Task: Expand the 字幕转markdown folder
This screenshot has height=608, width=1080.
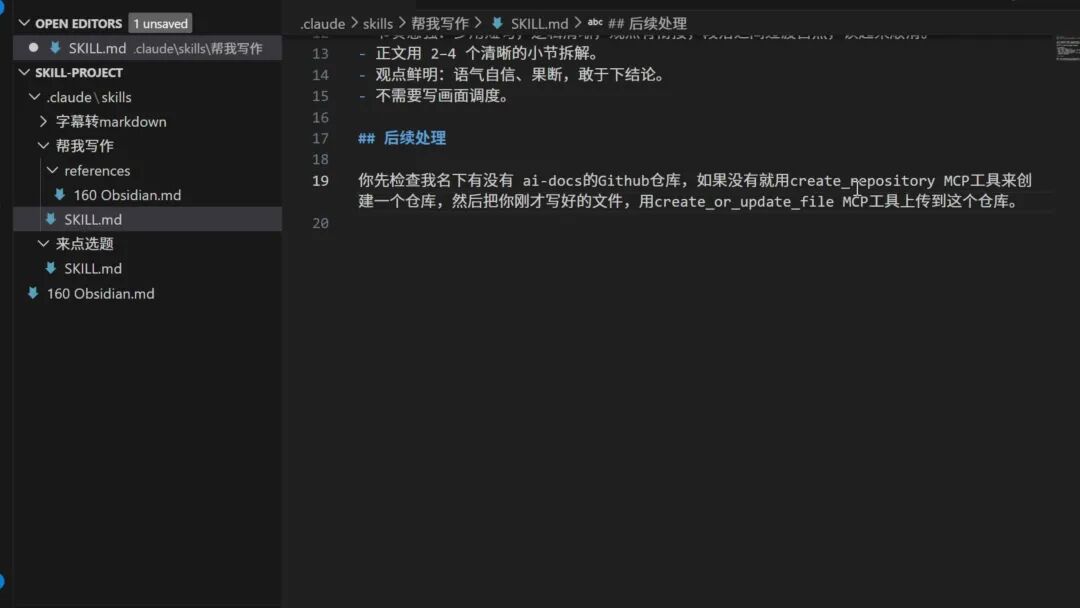Action: pos(43,122)
